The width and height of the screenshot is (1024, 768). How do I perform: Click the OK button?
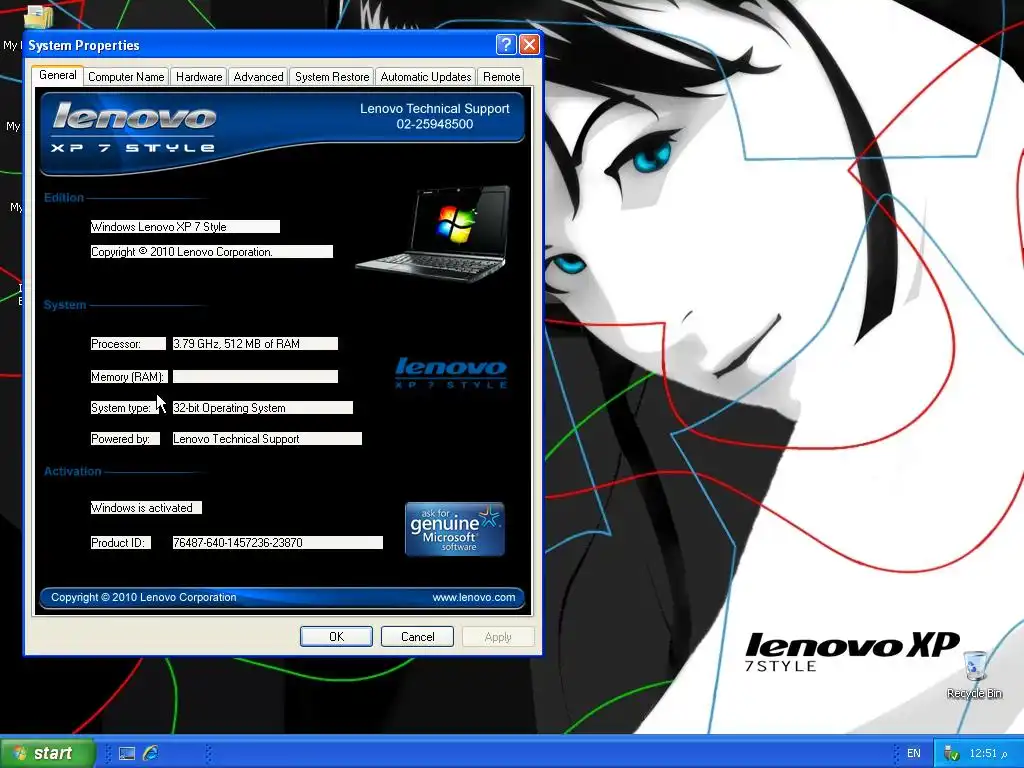pos(336,637)
